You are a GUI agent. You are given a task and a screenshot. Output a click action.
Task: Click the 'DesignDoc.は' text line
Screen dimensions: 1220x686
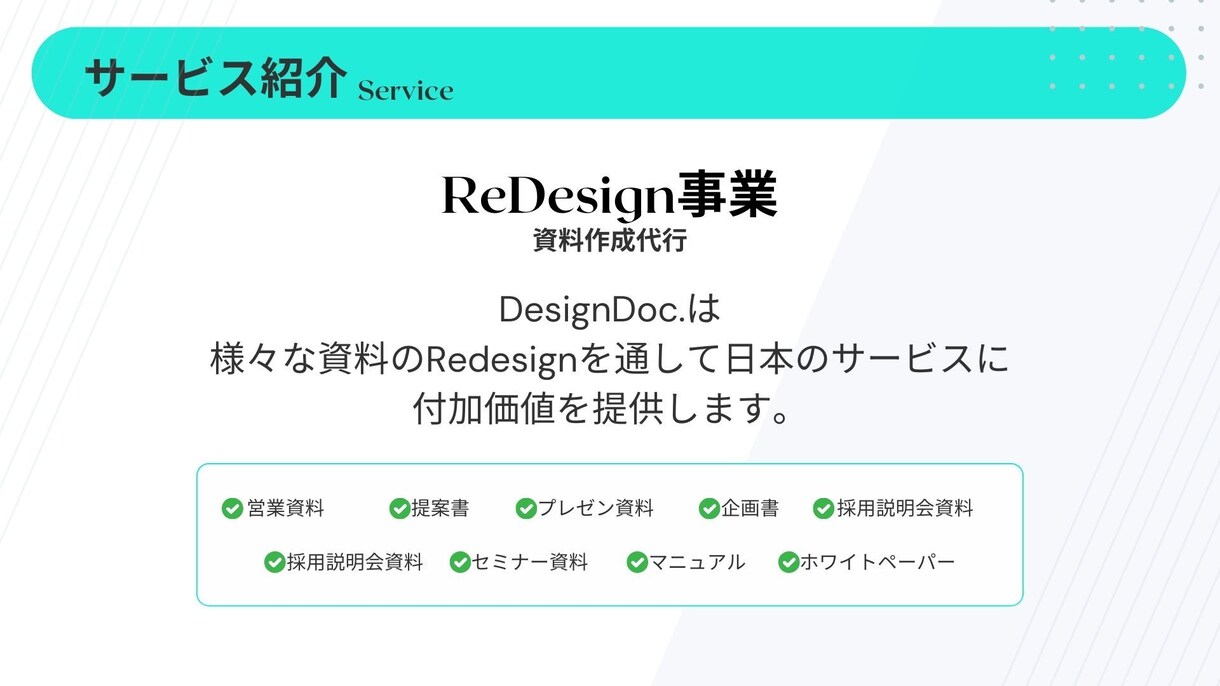[x=610, y=310]
